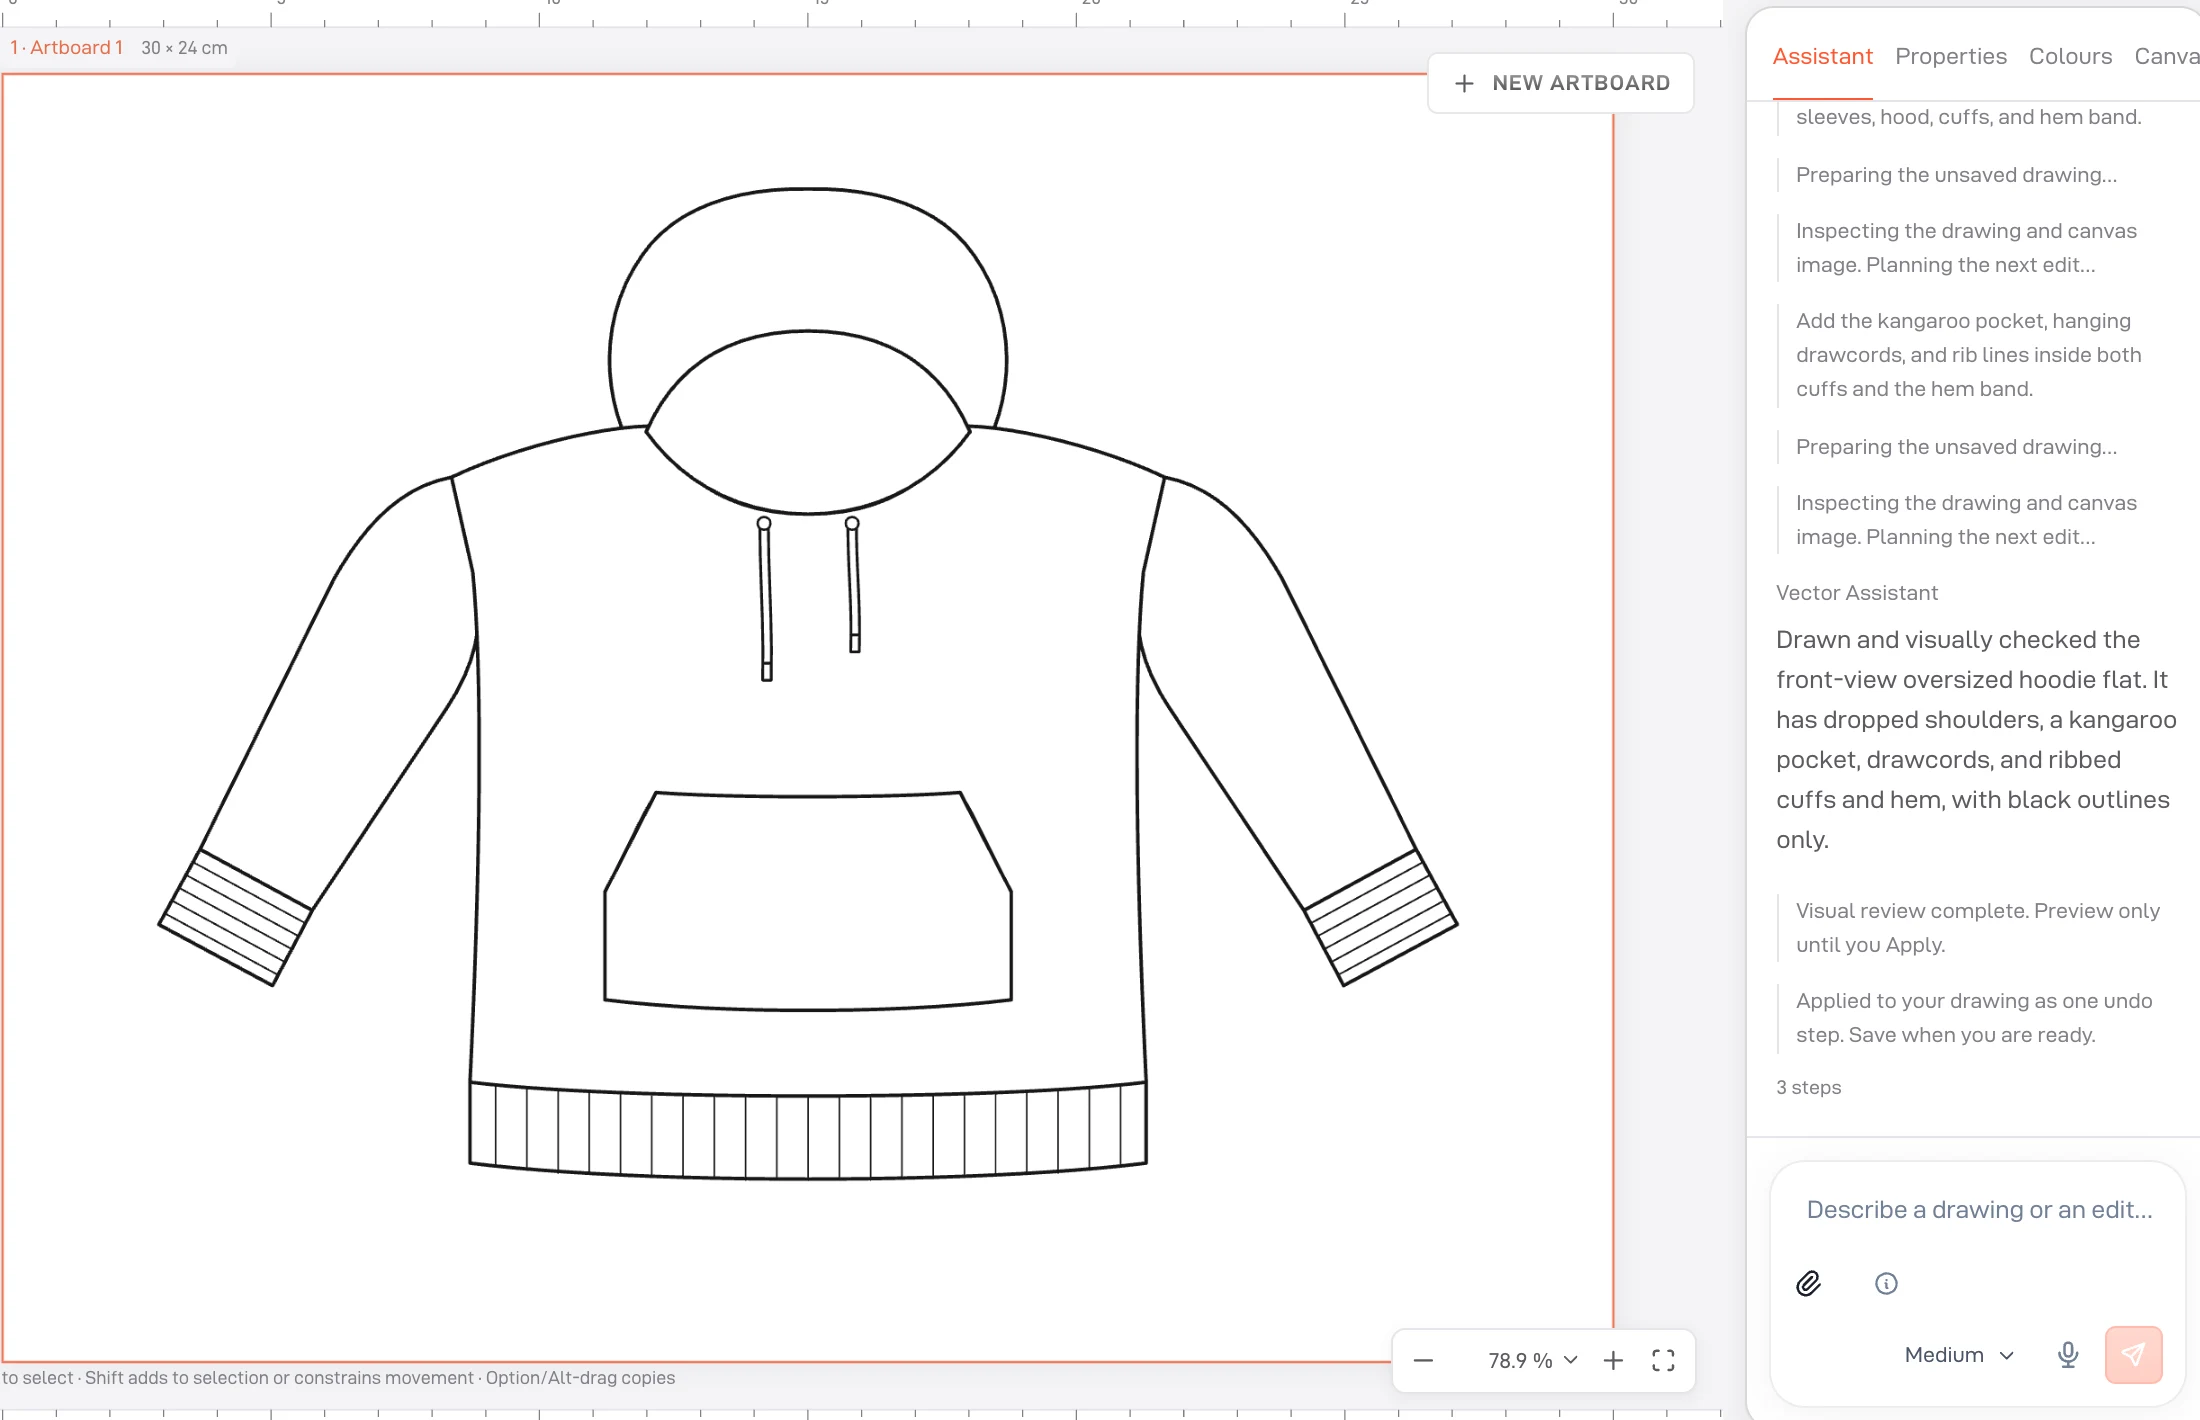The height and width of the screenshot is (1420, 2200).
Task: Open the Canvas tab
Action: (x=2166, y=56)
